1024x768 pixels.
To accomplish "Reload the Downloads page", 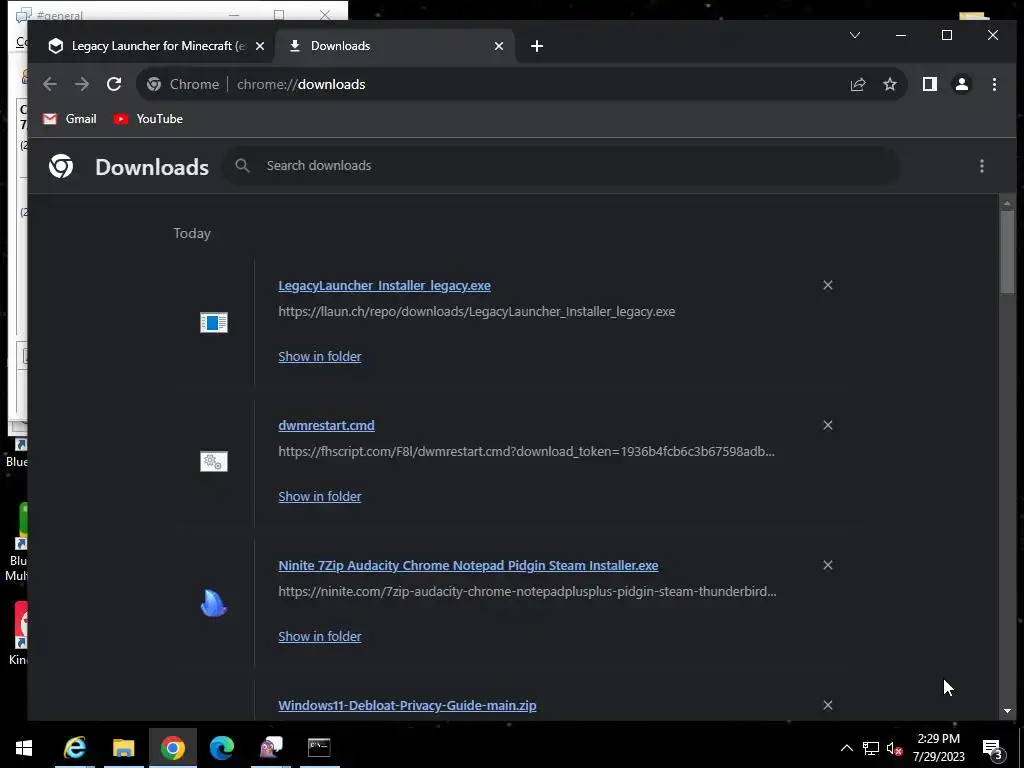I will (114, 84).
